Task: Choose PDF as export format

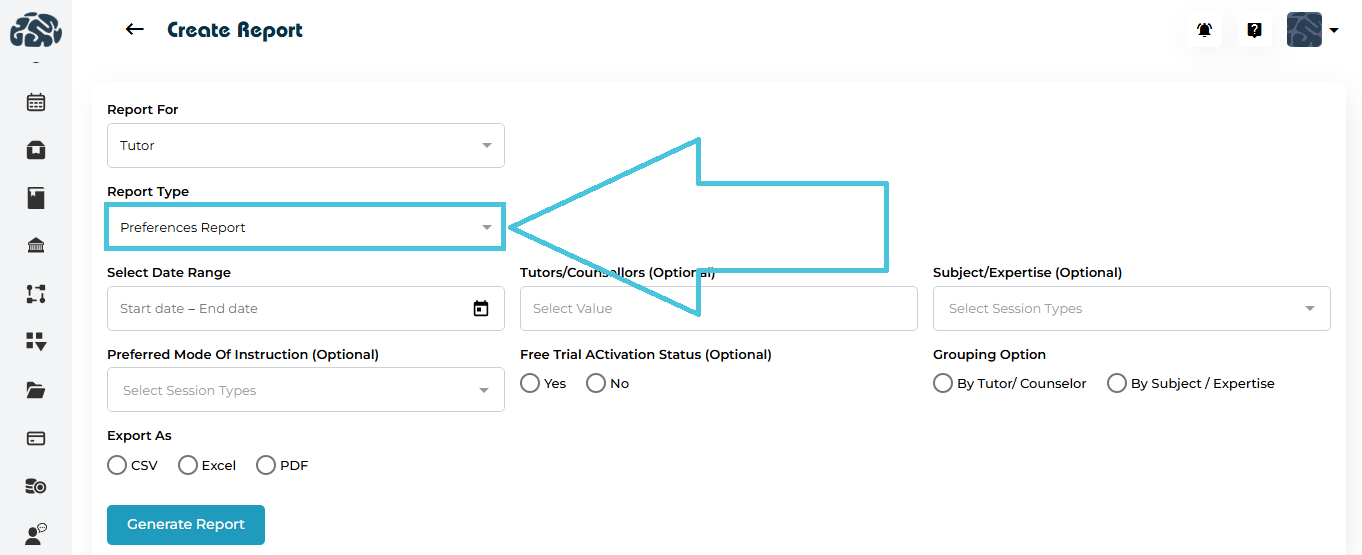Action: coord(266,465)
